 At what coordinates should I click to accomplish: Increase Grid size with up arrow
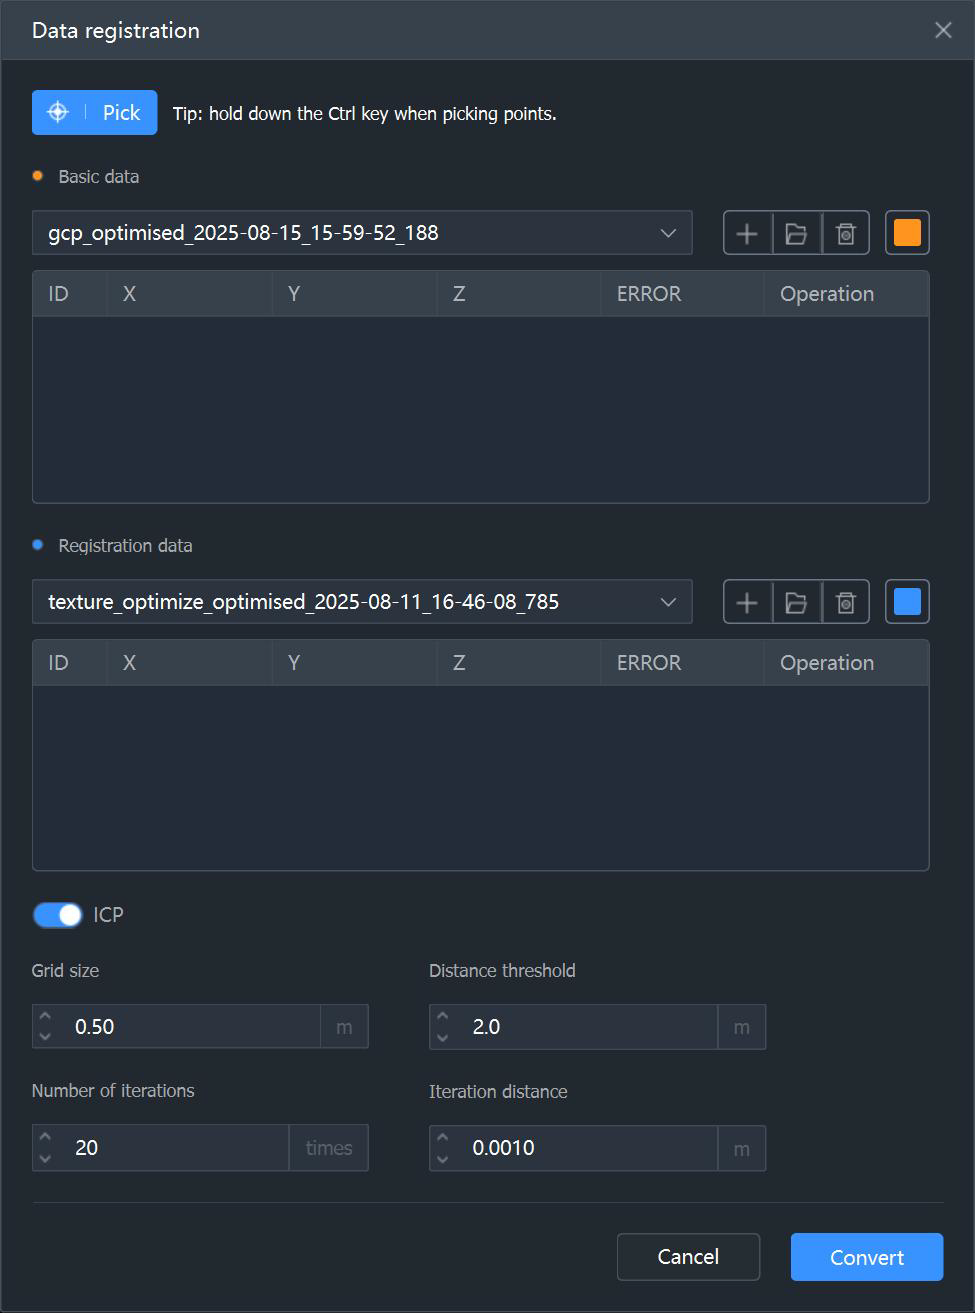45,1017
